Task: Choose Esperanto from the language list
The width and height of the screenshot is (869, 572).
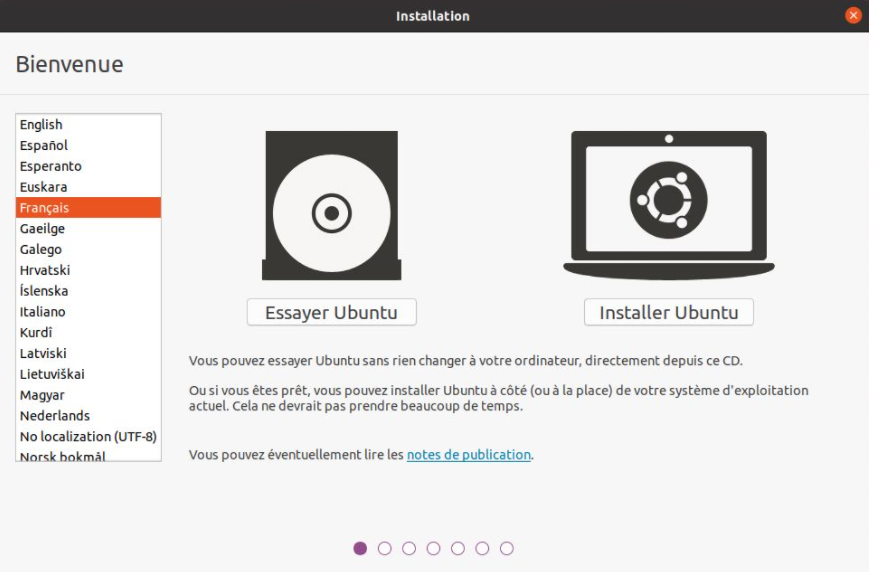Action: pyautogui.click(x=88, y=166)
